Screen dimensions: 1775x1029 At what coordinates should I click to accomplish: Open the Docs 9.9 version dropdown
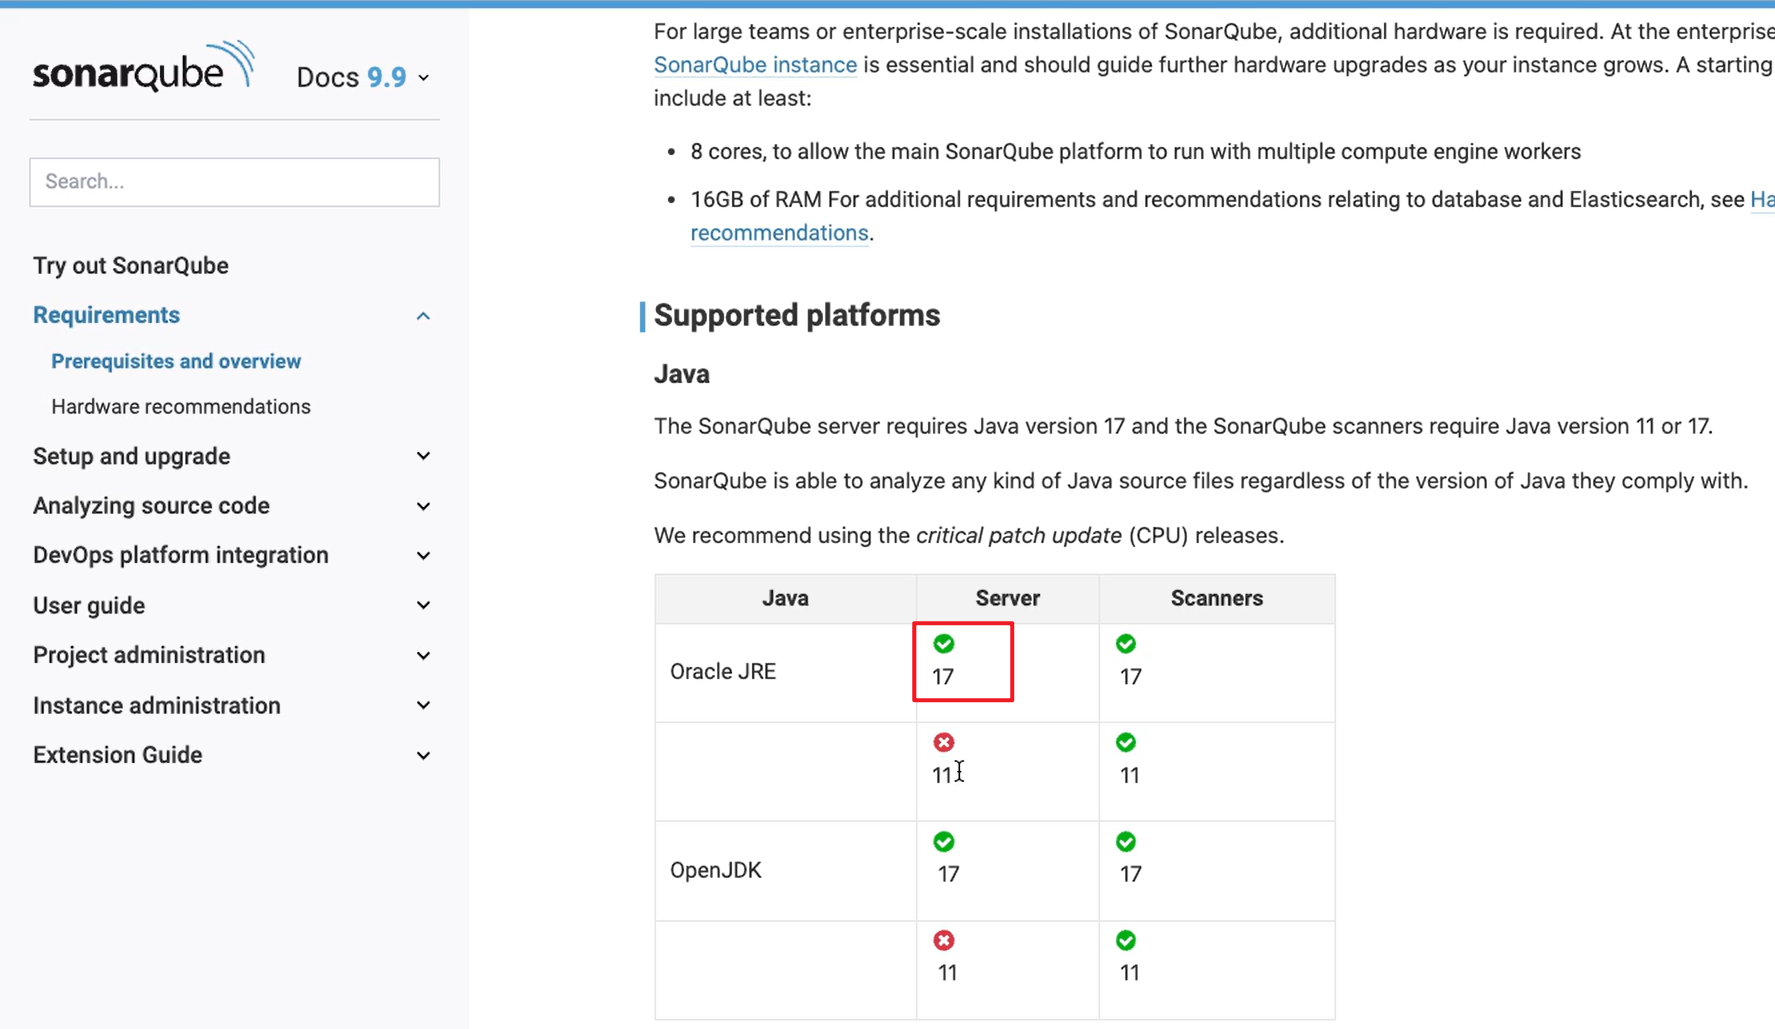pyautogui.click(x=363, y=77)
